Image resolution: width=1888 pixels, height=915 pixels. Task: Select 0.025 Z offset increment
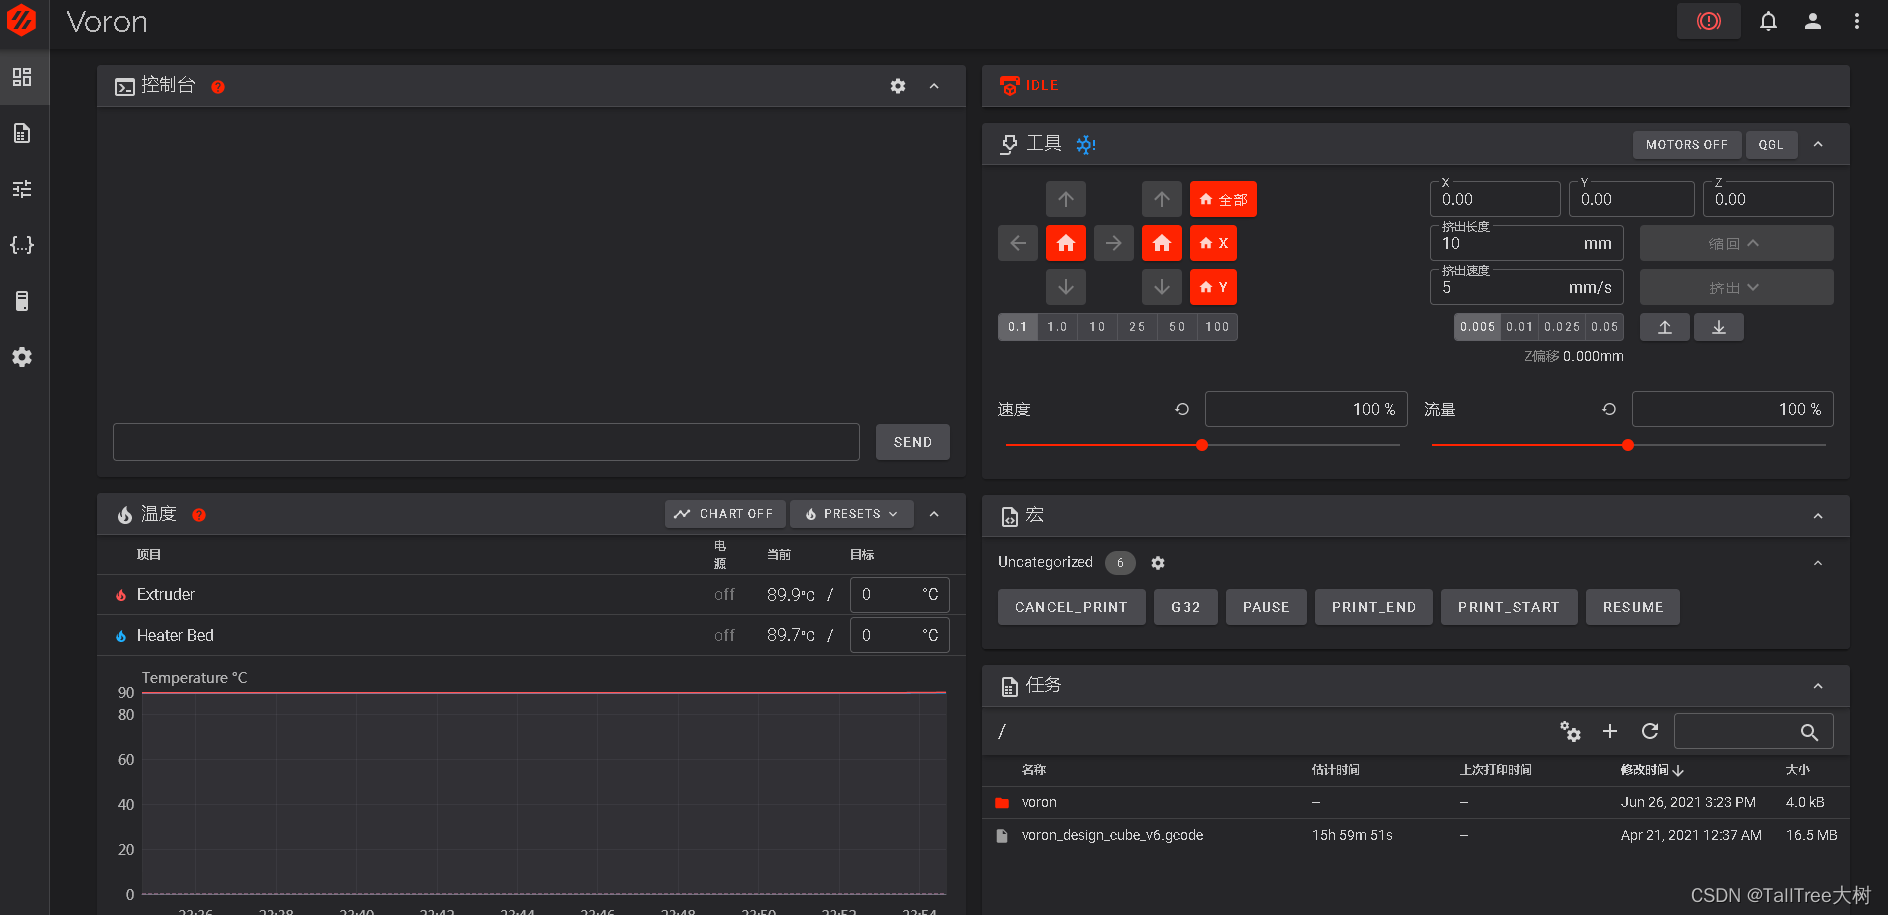(1562, 327)
